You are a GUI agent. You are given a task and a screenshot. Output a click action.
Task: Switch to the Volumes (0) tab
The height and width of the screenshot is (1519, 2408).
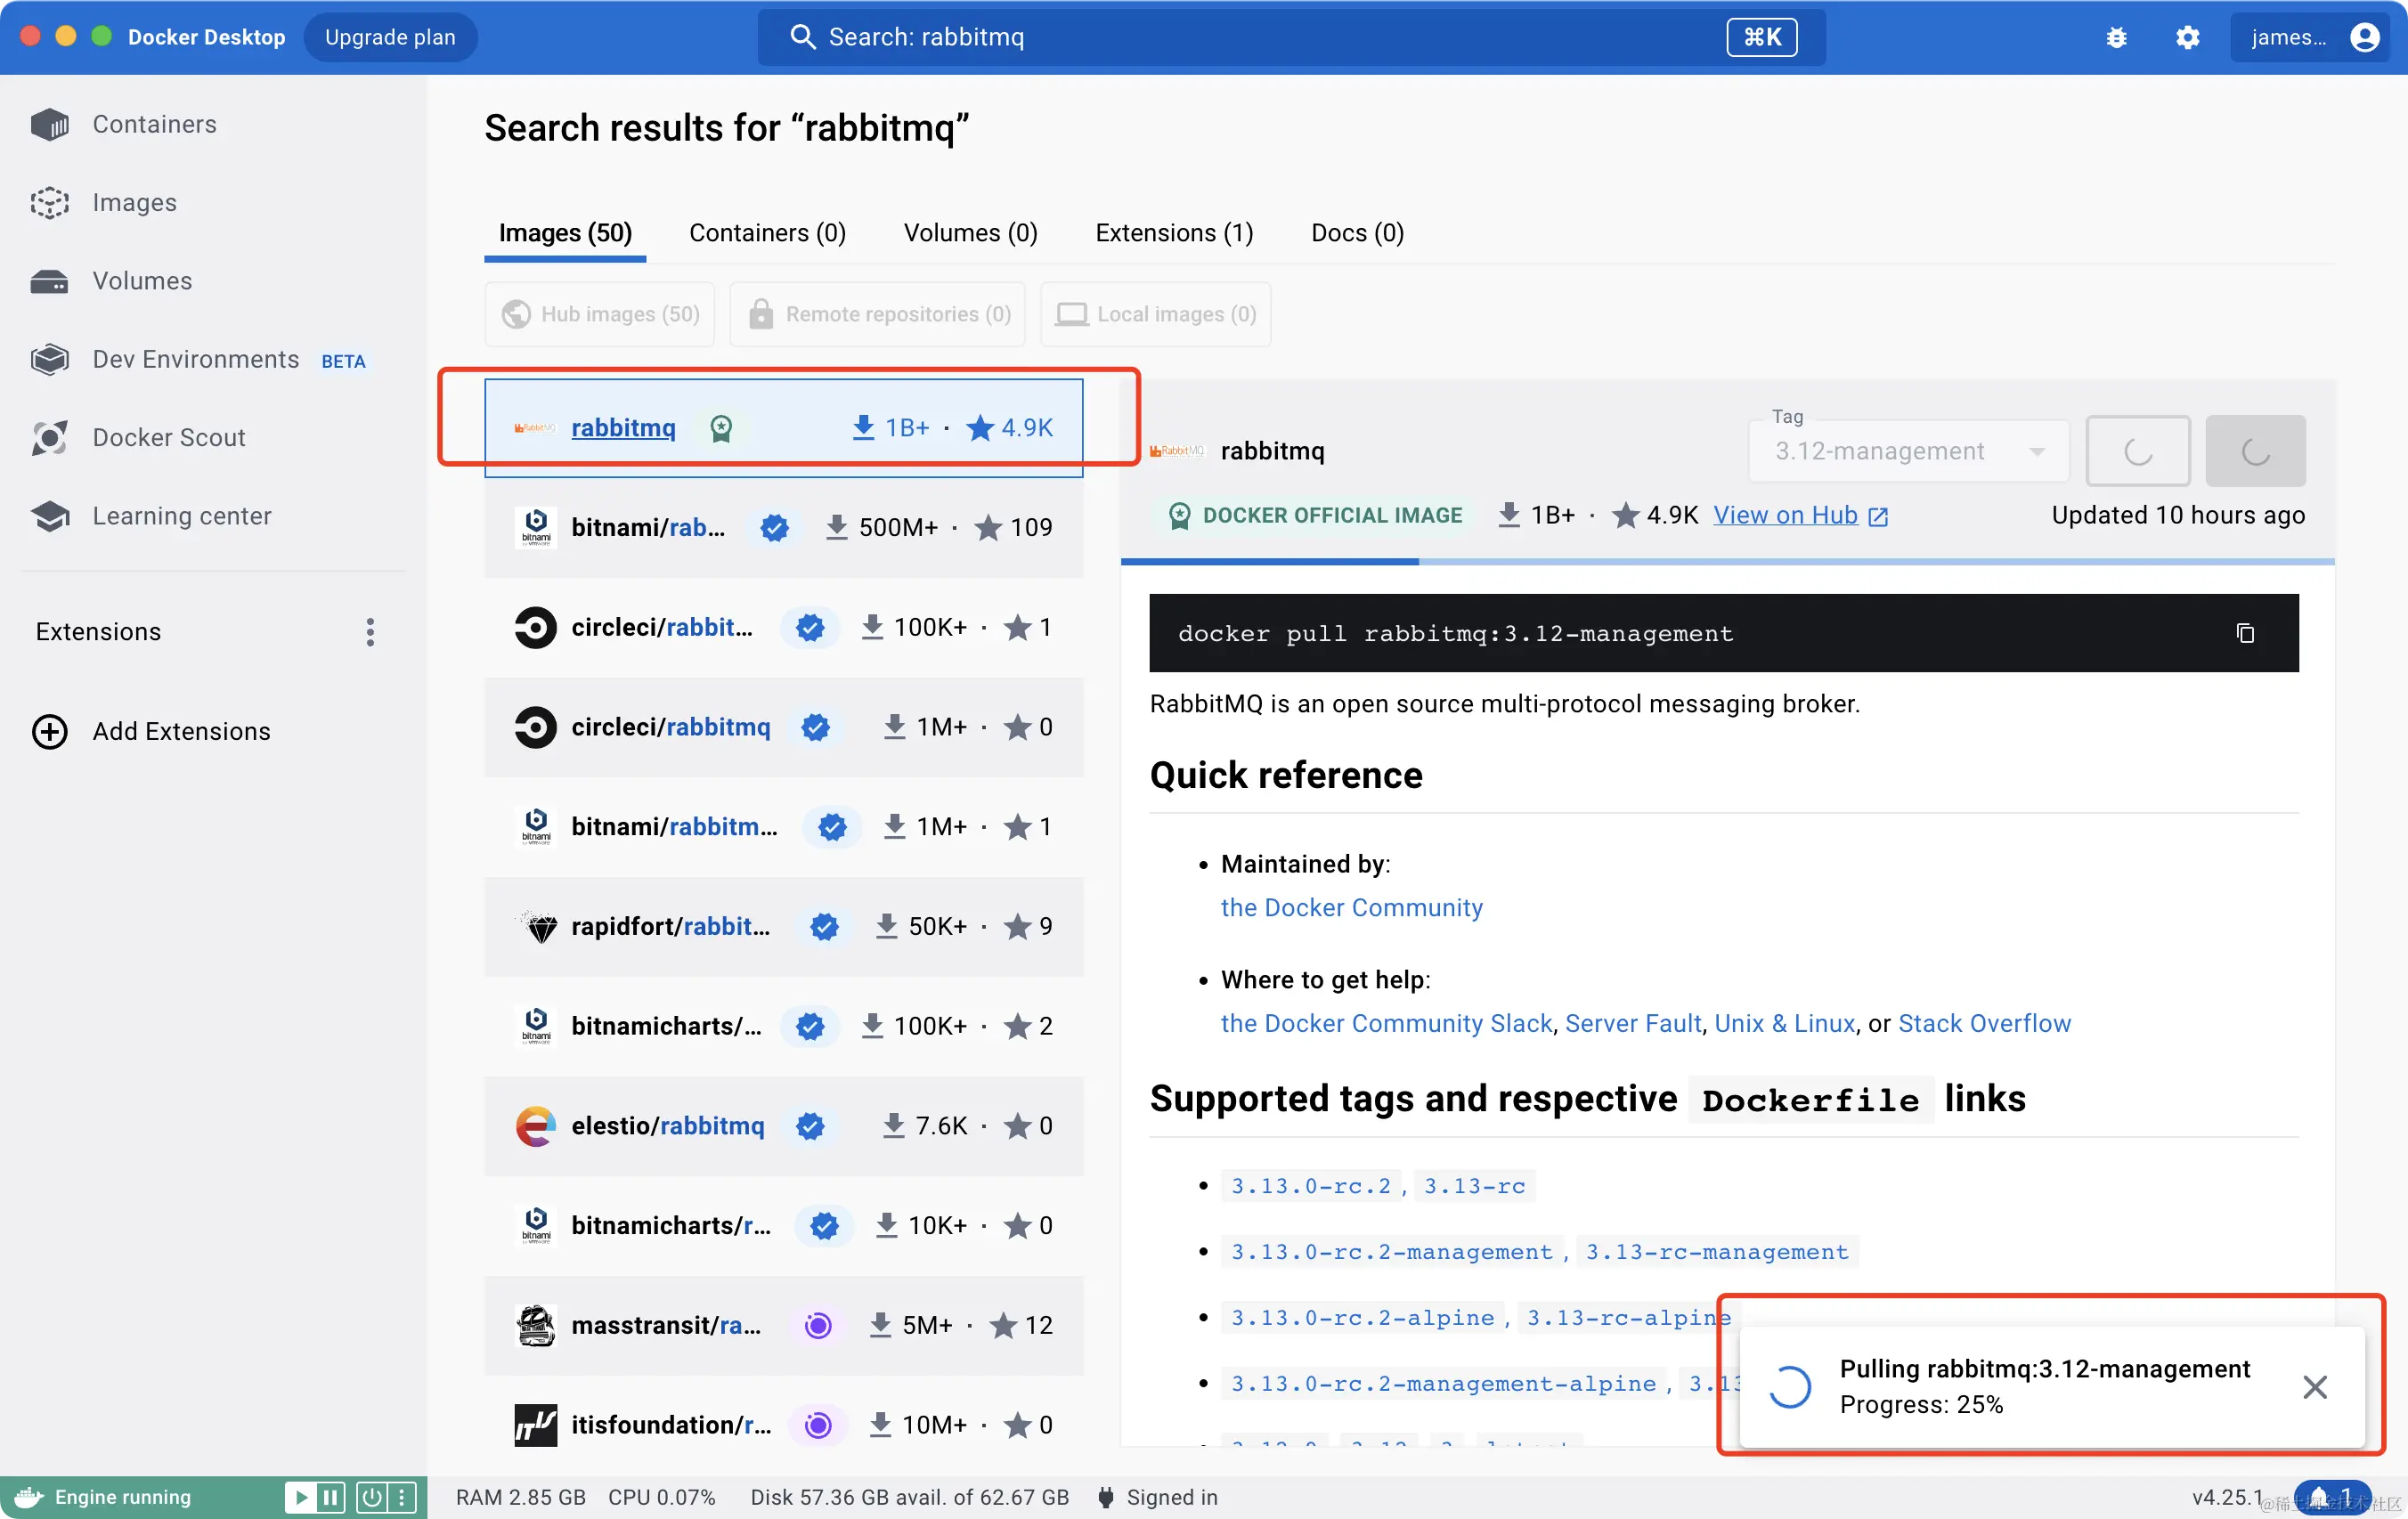point(970,233)
